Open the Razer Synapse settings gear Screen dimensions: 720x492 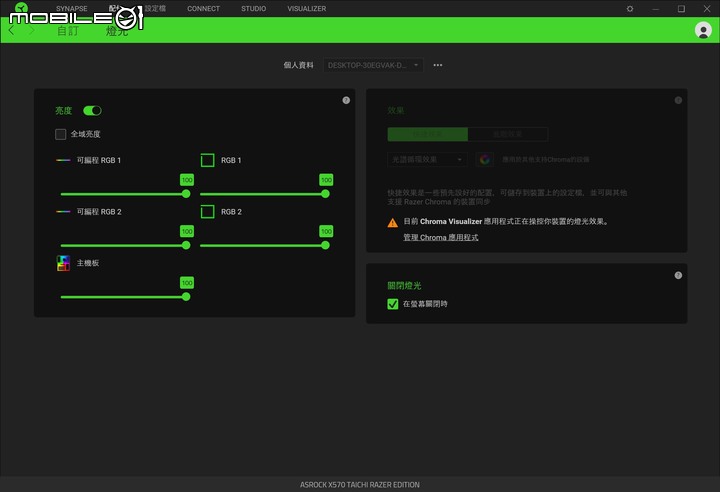[630, 9]
